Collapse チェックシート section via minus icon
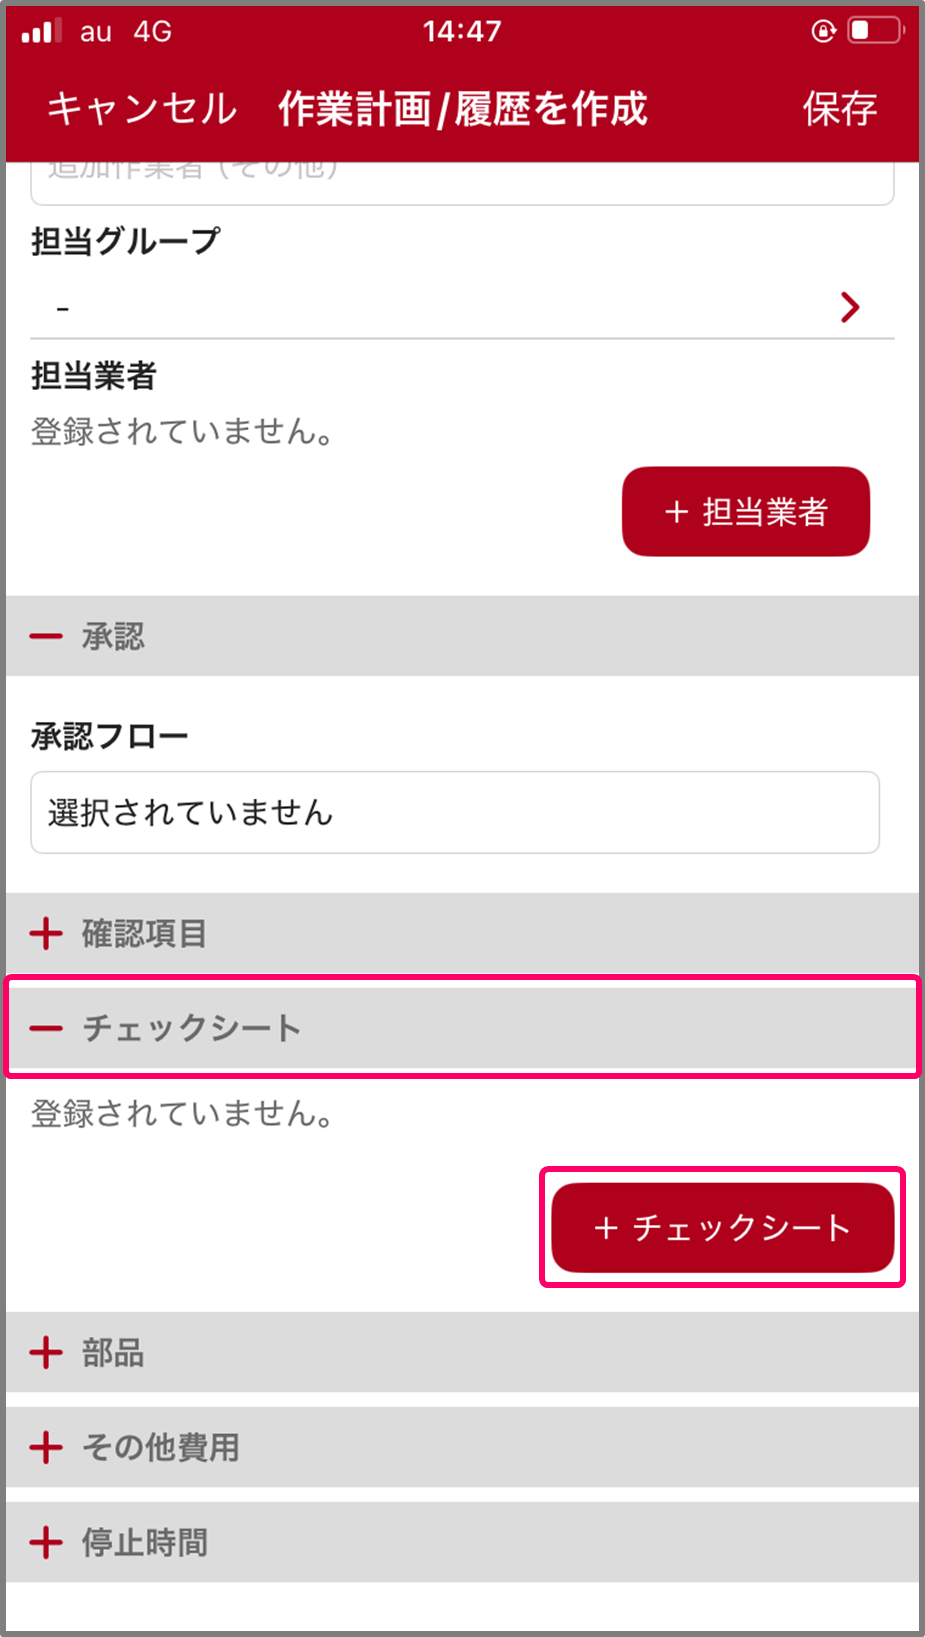925x1637 pixels. (46, 1028)
